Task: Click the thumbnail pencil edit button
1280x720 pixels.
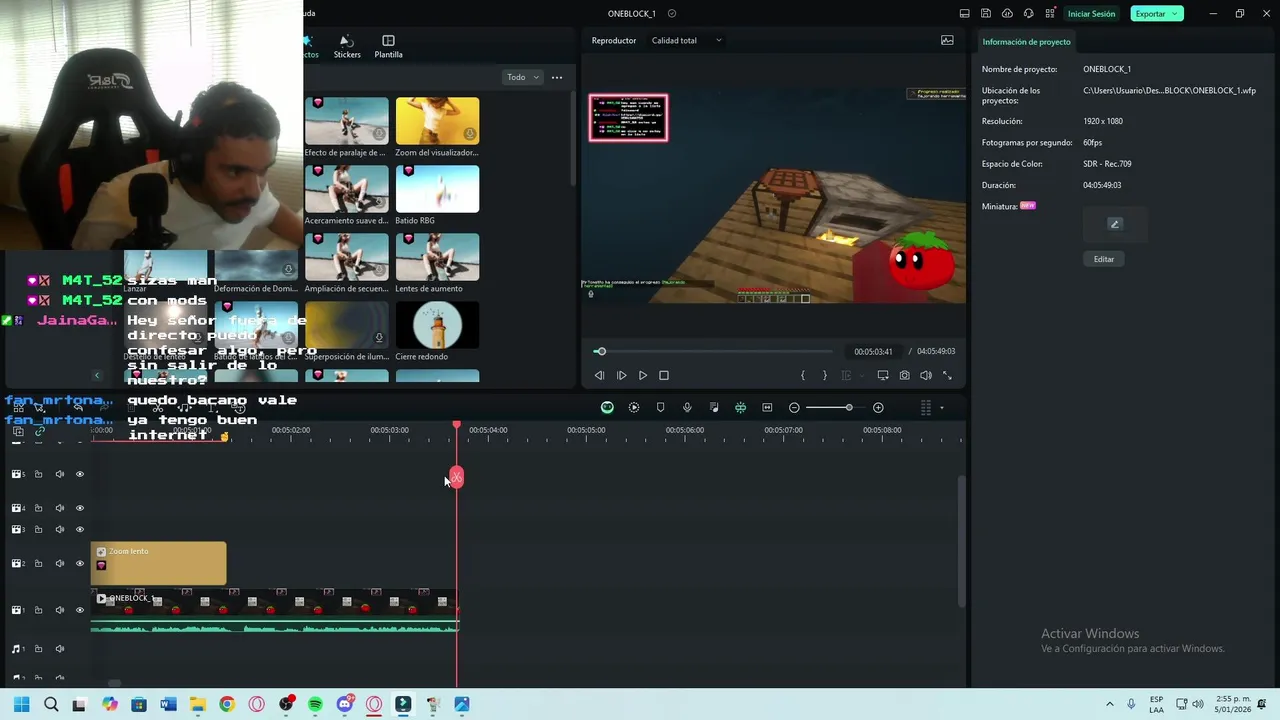Action: coord(1115,224)
